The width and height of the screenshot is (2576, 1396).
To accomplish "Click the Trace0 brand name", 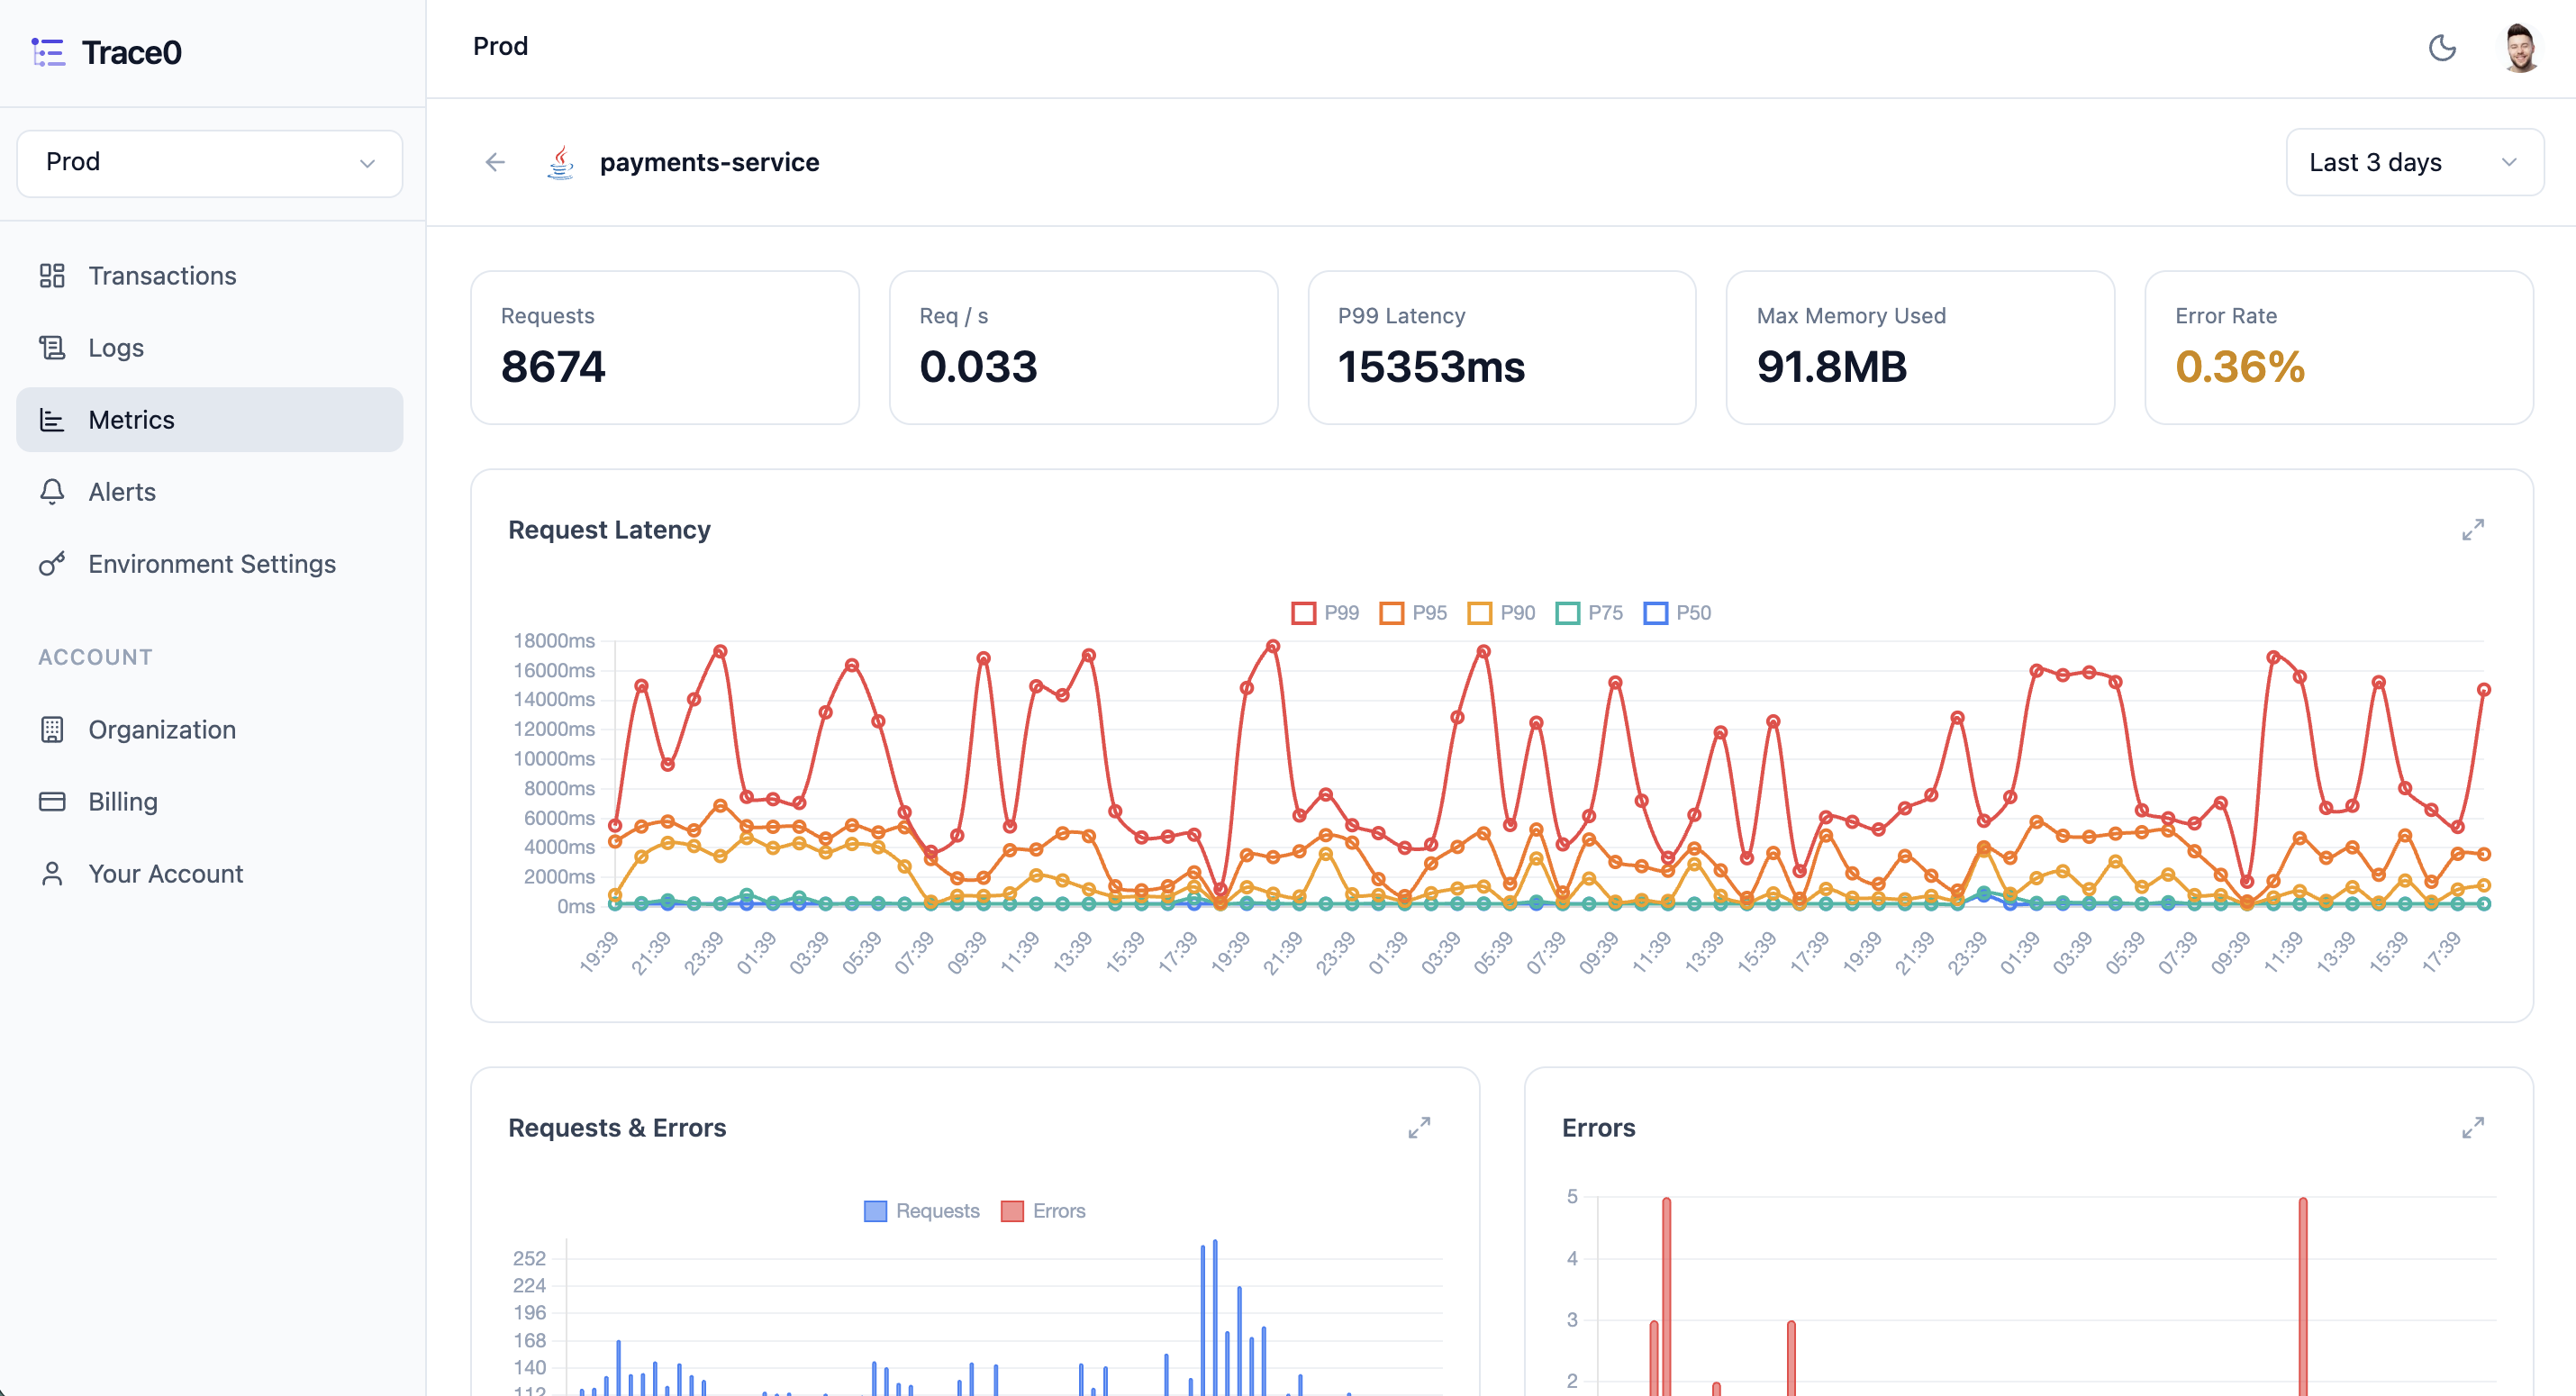I will (x=131, y=52).
